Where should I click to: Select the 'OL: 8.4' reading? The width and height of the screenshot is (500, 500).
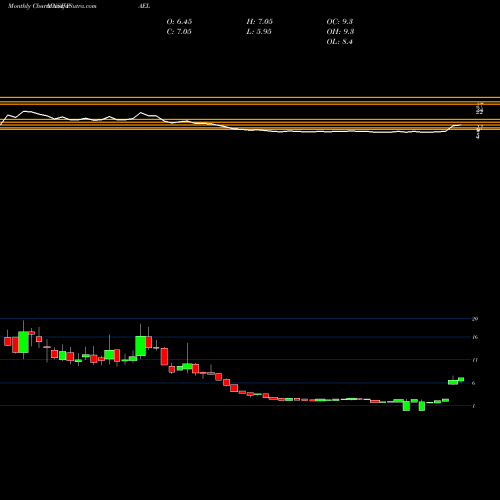point(340,42)
